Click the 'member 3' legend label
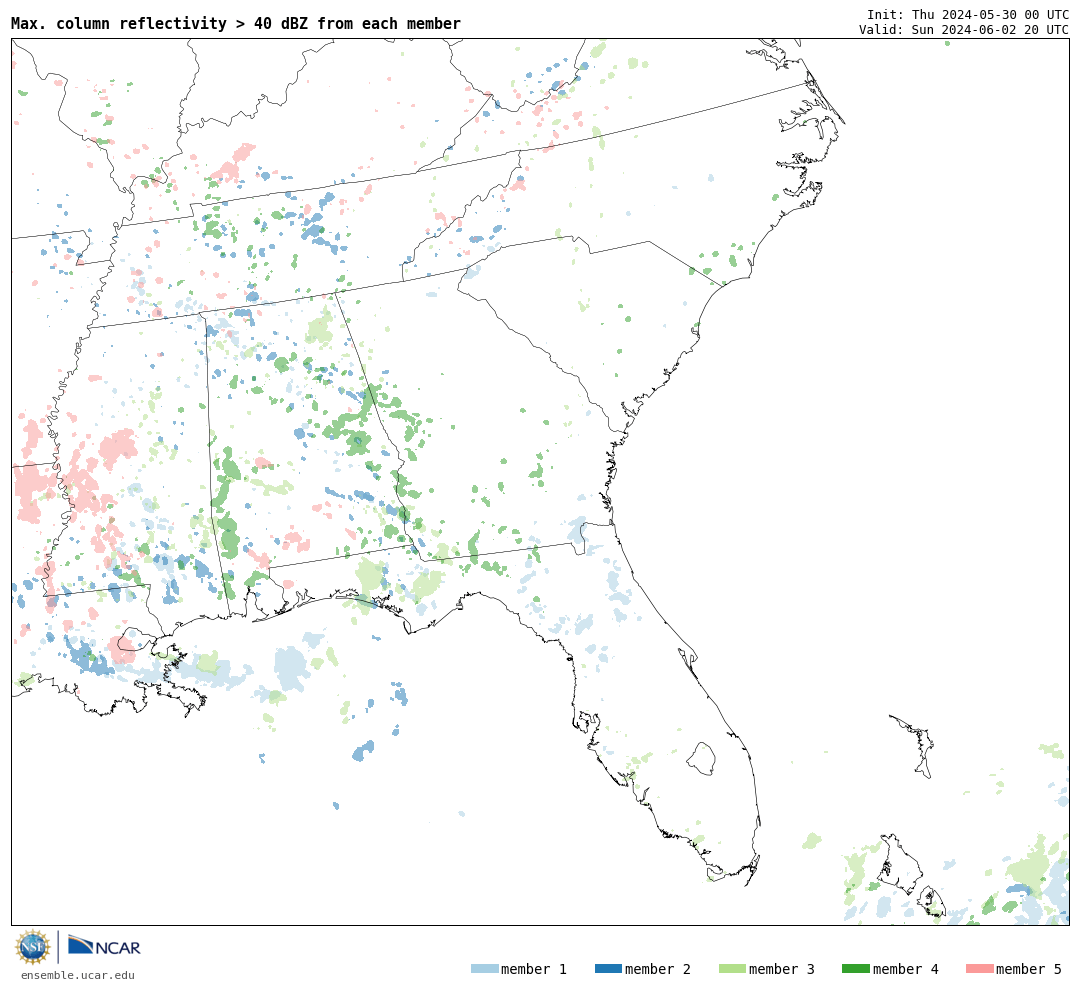Screen dimensions: 1080x988 point(782,969)
